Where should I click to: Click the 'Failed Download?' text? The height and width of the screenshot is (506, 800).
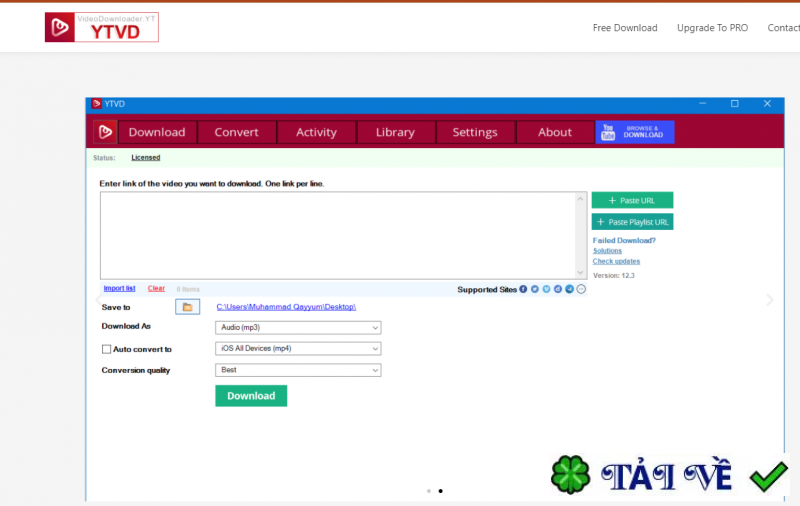point(624,240)
